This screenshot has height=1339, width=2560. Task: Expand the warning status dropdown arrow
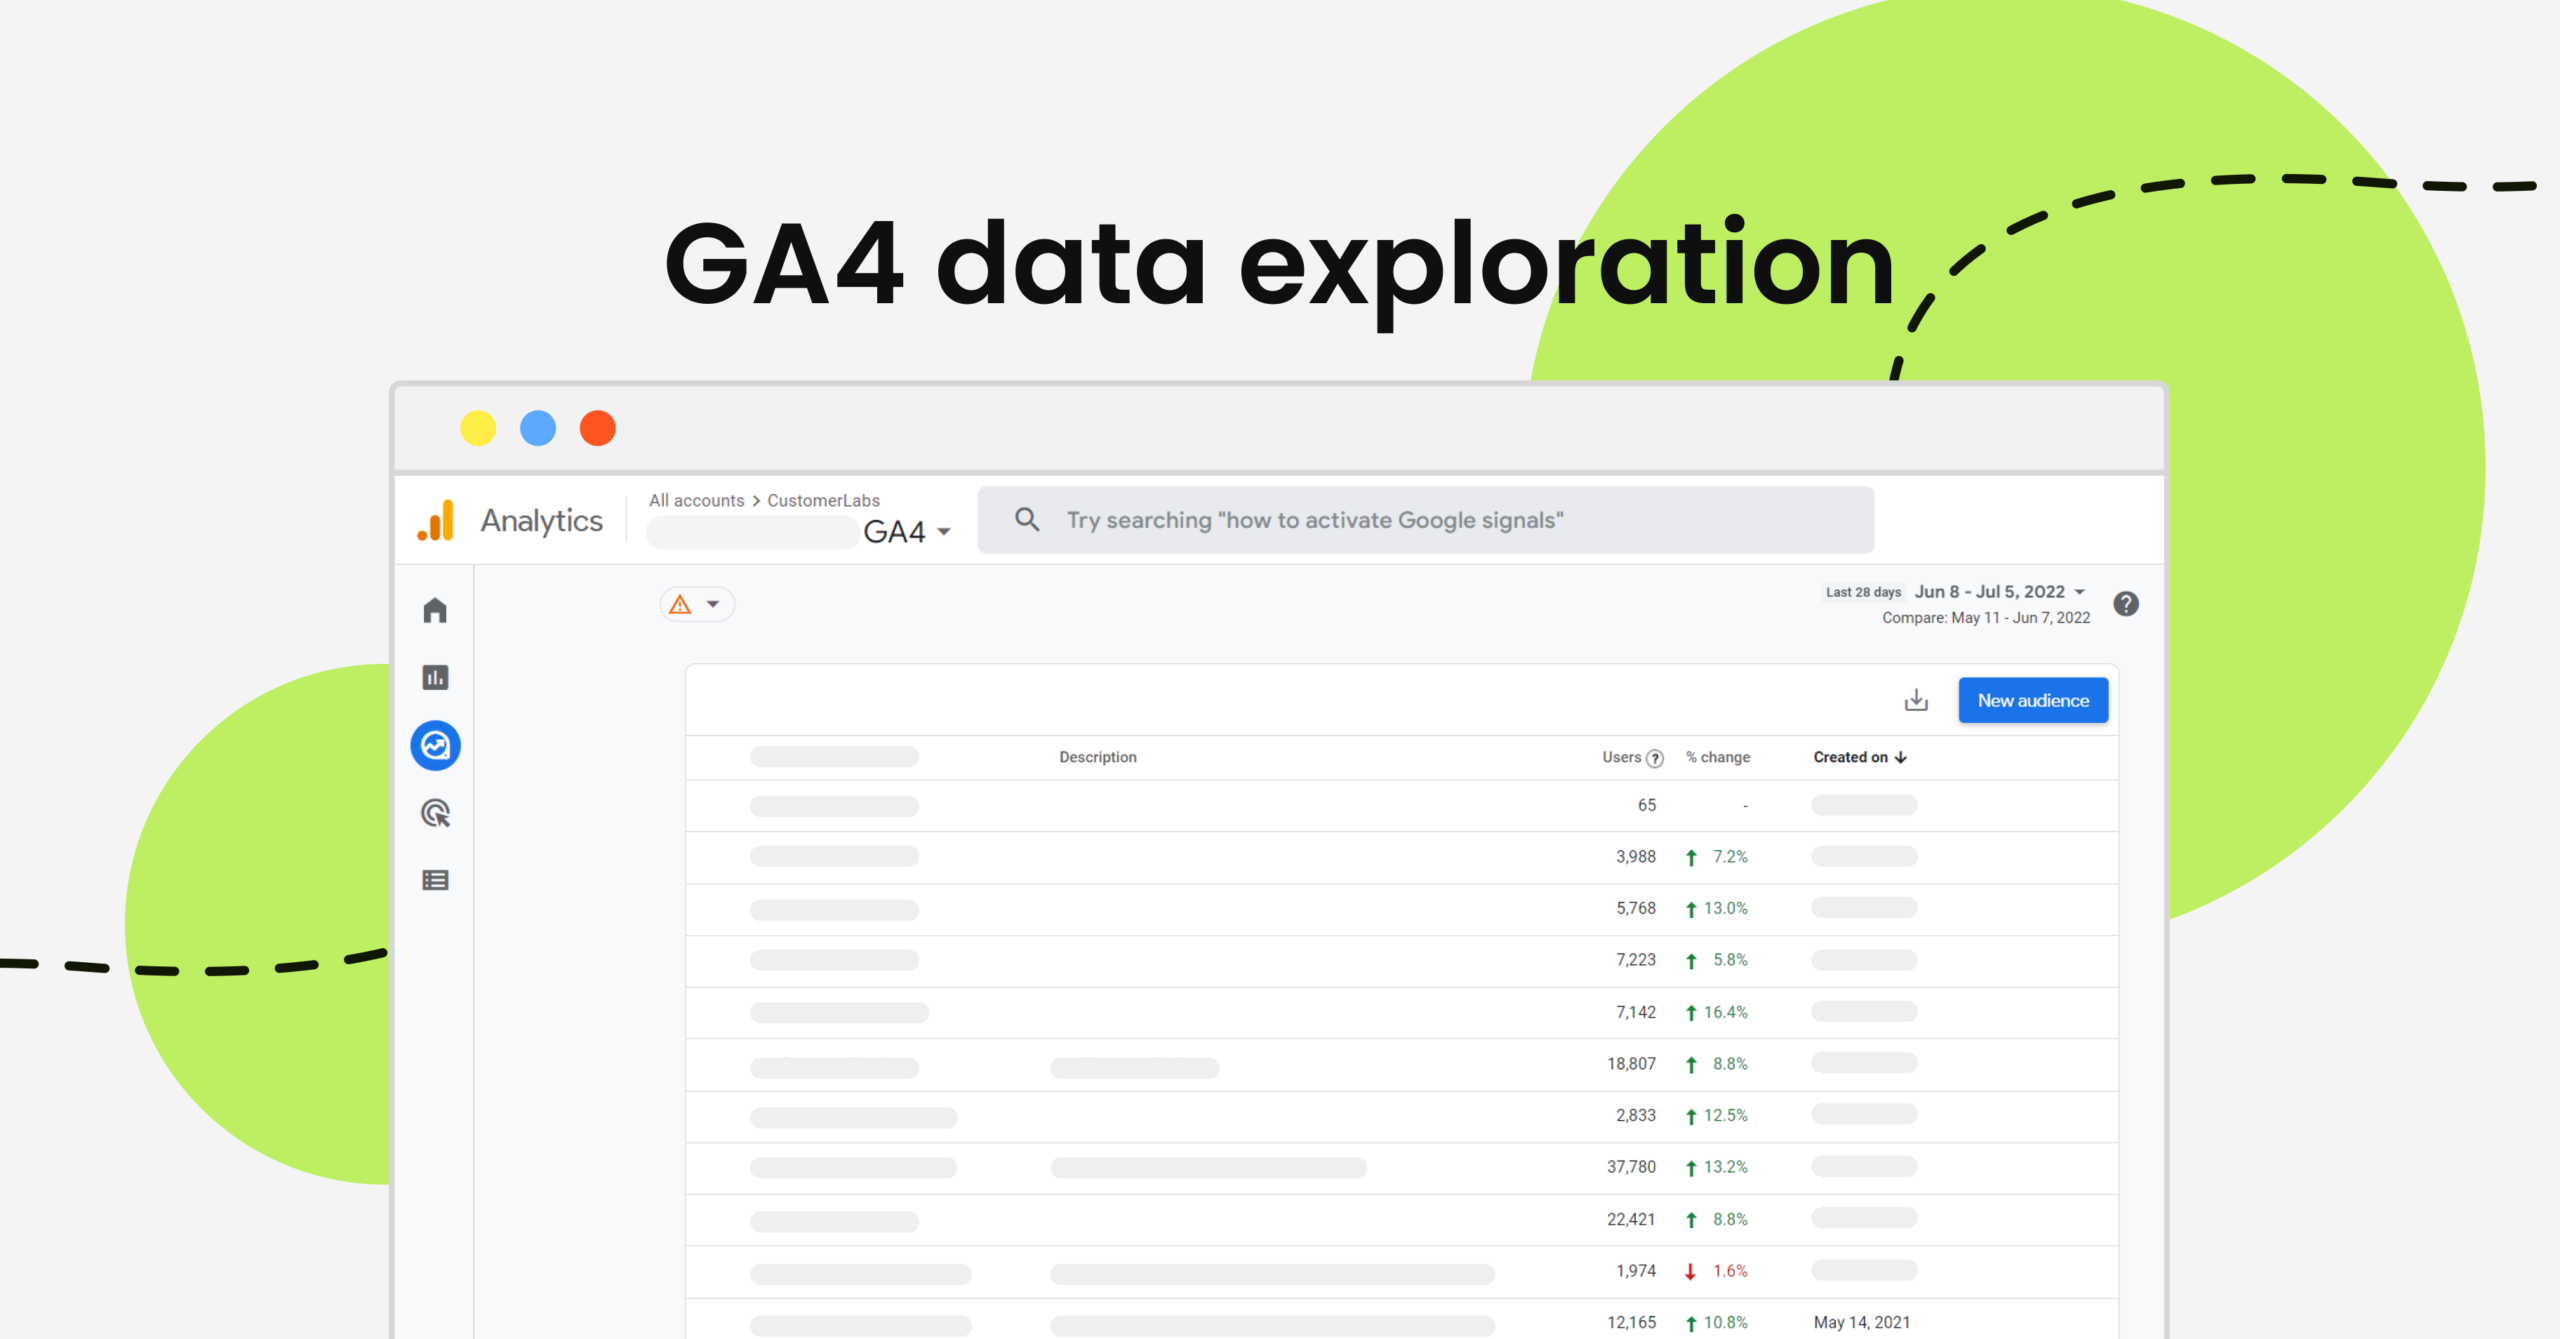pyautogui.click(x=713, y=604)
